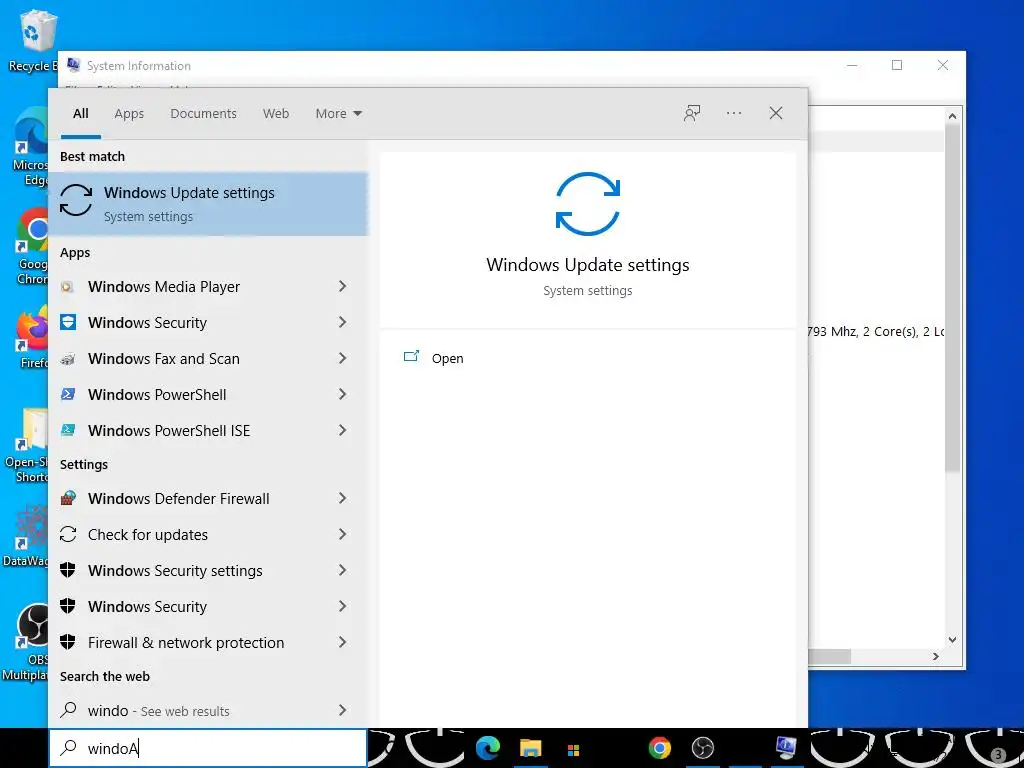The image size is (1024, 768).
Task: Click in the taskbar search input box
Action: pyautogui.click(x=208, y=748)
